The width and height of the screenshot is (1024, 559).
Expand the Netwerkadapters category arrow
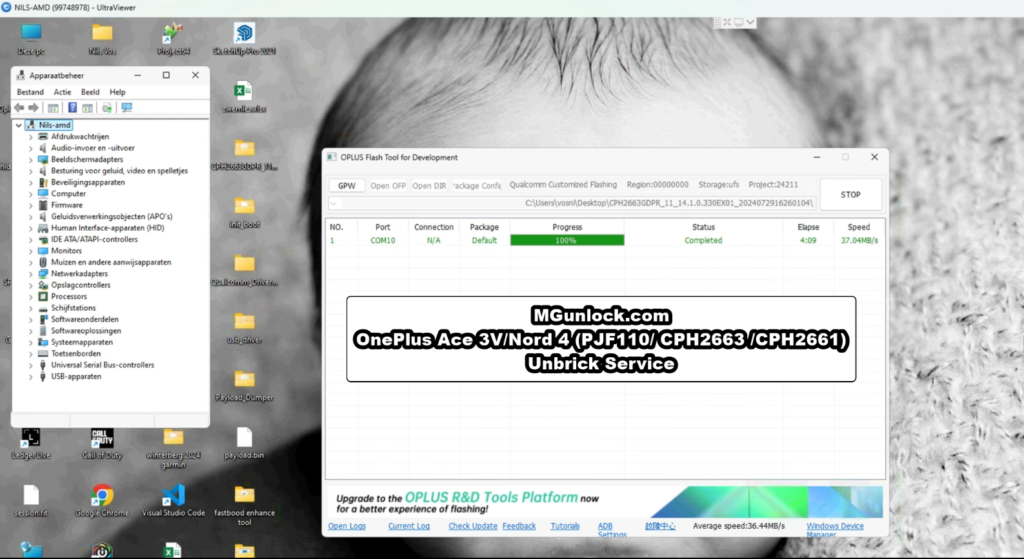pyautogui.click(x=30, y=274)
